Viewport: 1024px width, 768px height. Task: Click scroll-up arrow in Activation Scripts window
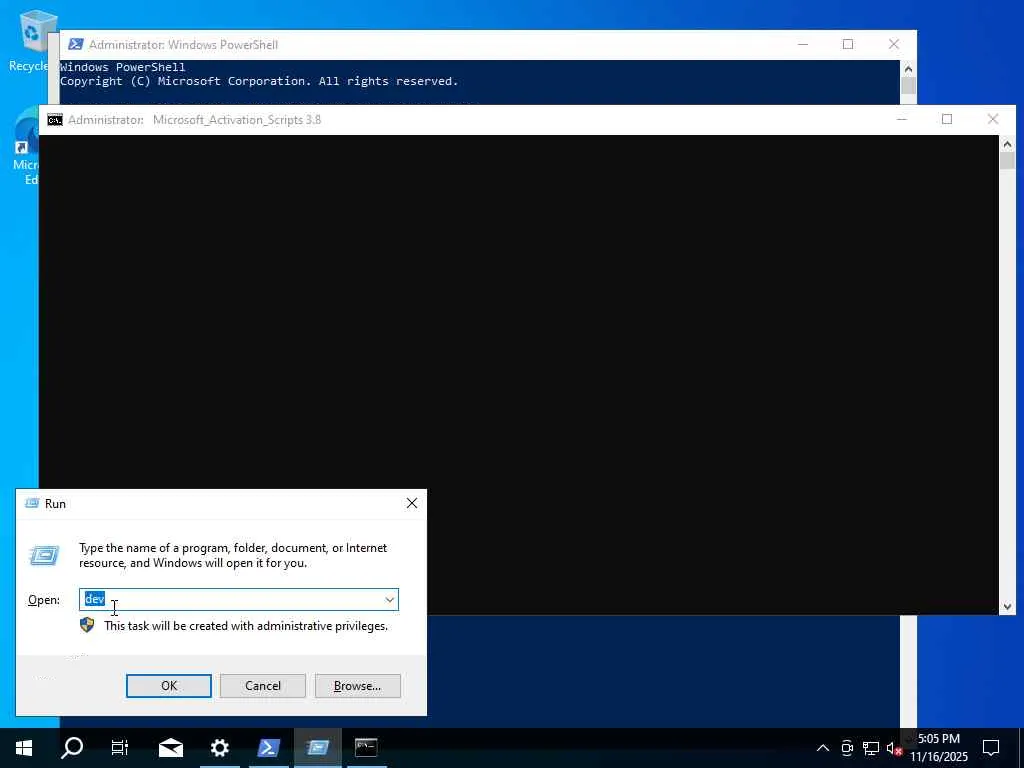click(1007, 144)
